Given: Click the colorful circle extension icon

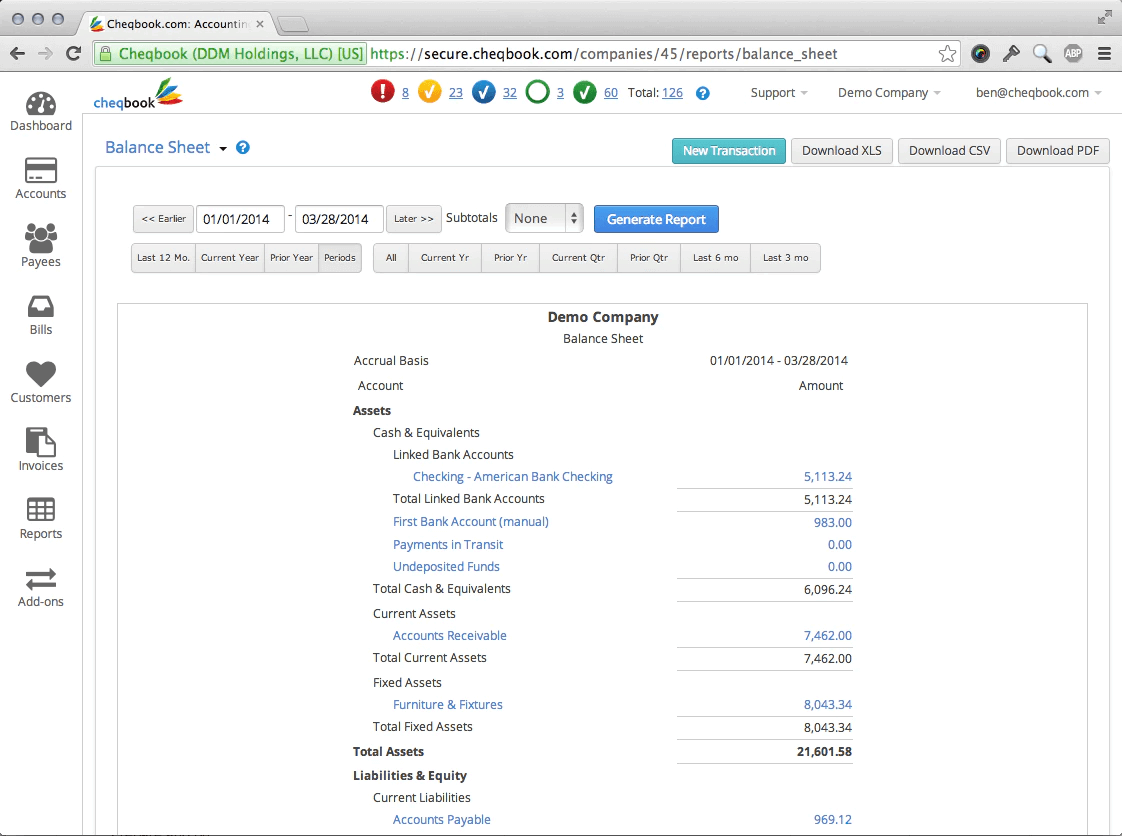Looking at the screenshot, I should (980, 54).
